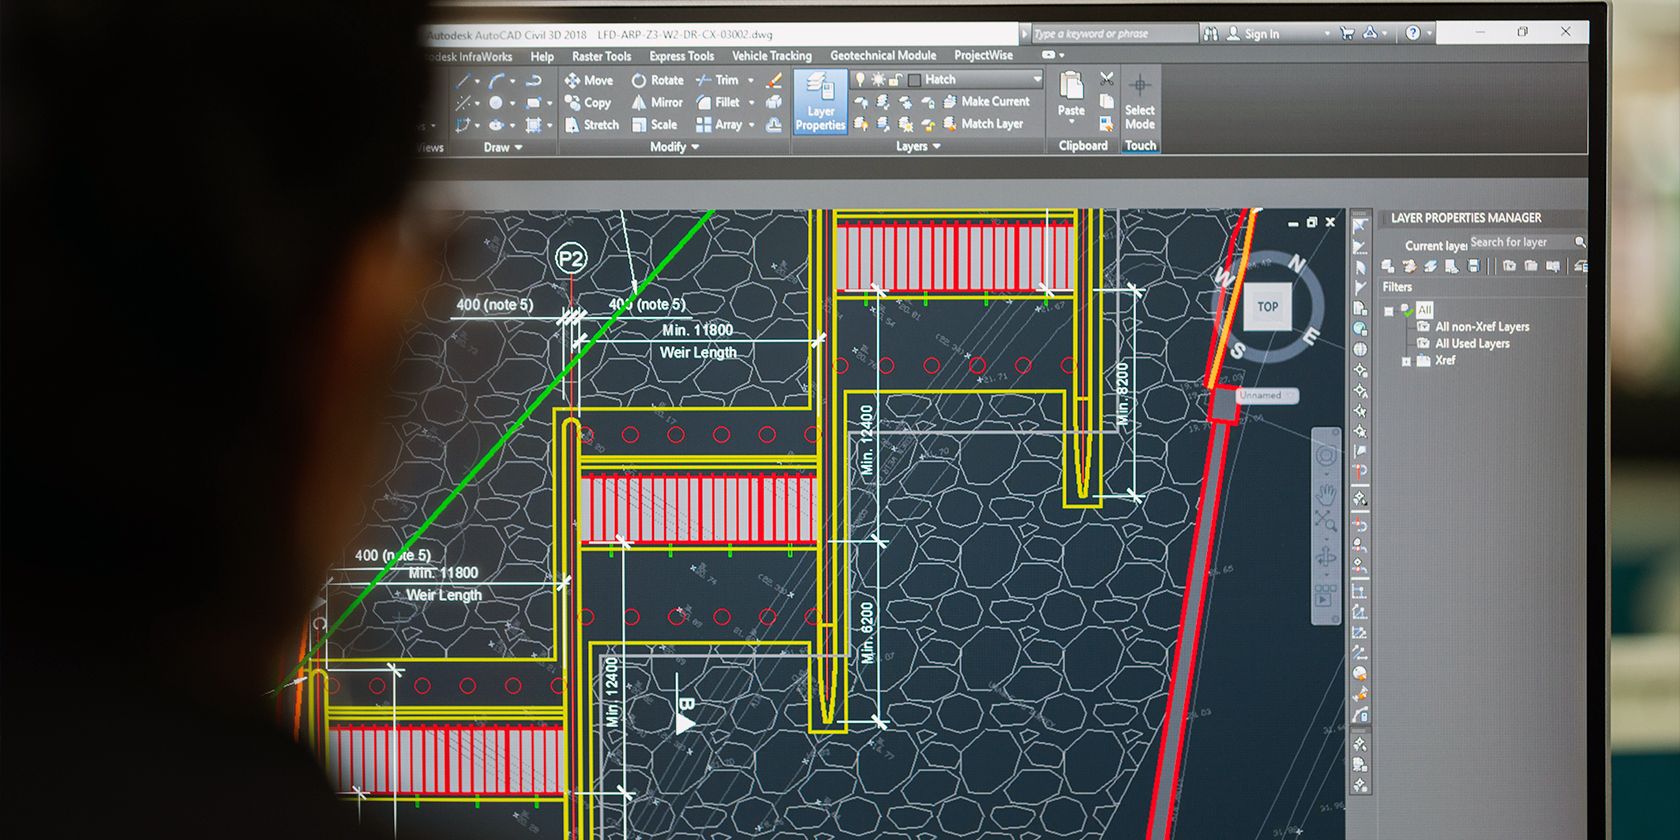The height and width of the screenshot is (840, 1680).
Task: Toggle layer lock padlock icon
Action: (x=895, y=79)
